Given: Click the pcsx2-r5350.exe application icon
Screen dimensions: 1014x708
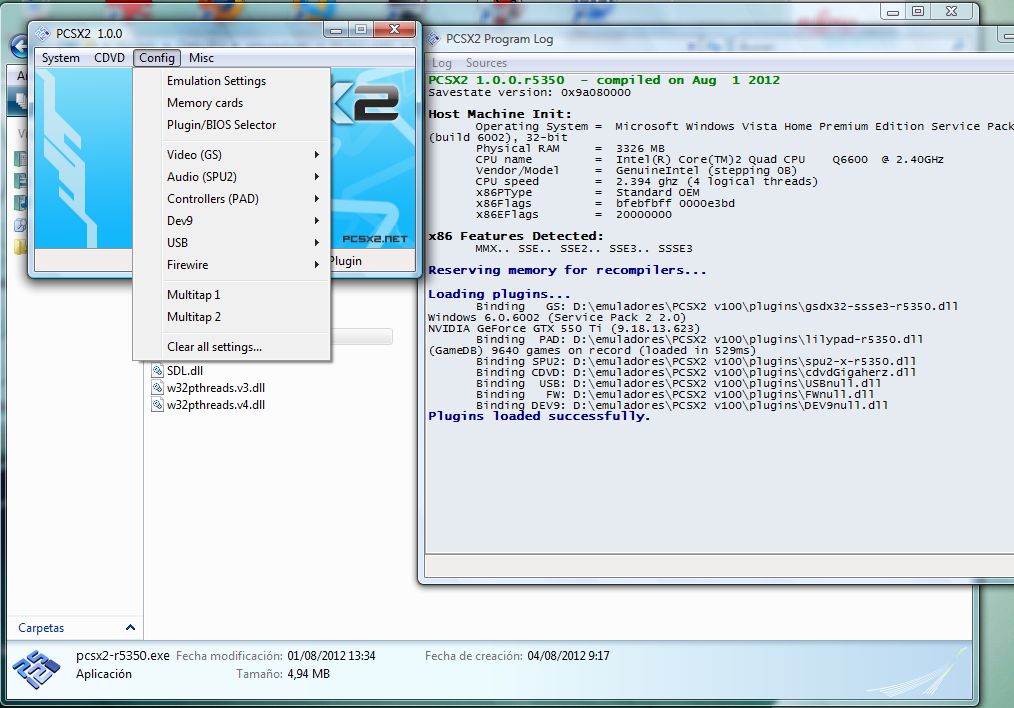Looking at the screenshot, I should (36, 669).
